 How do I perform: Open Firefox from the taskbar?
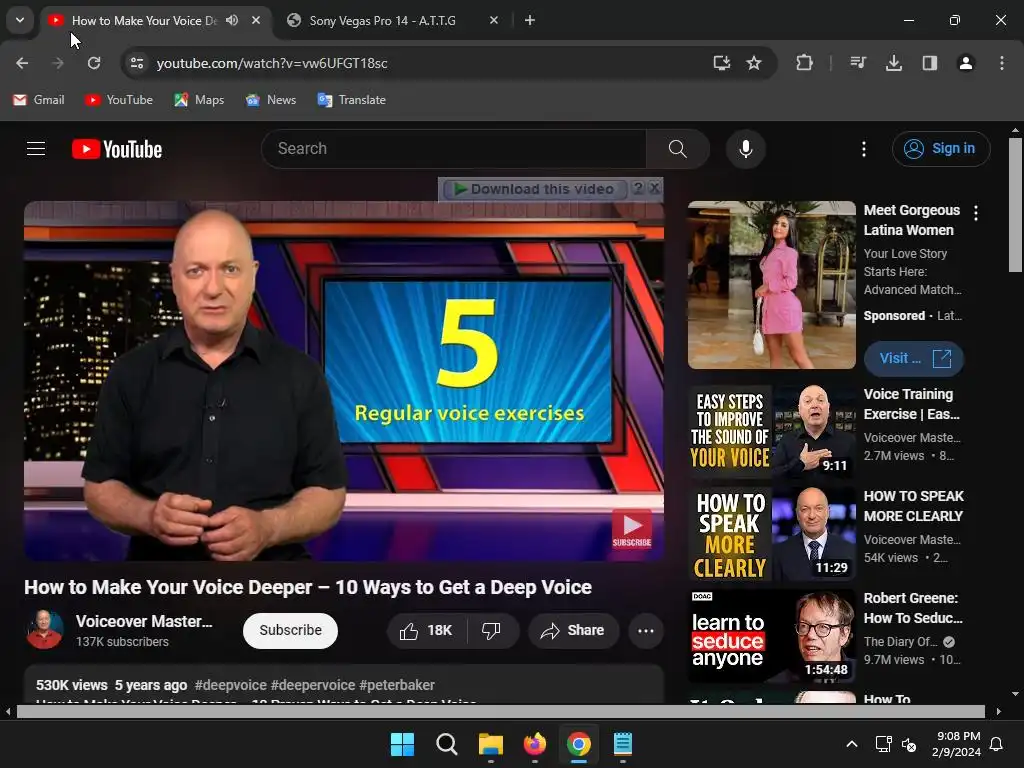pos(535,744)
